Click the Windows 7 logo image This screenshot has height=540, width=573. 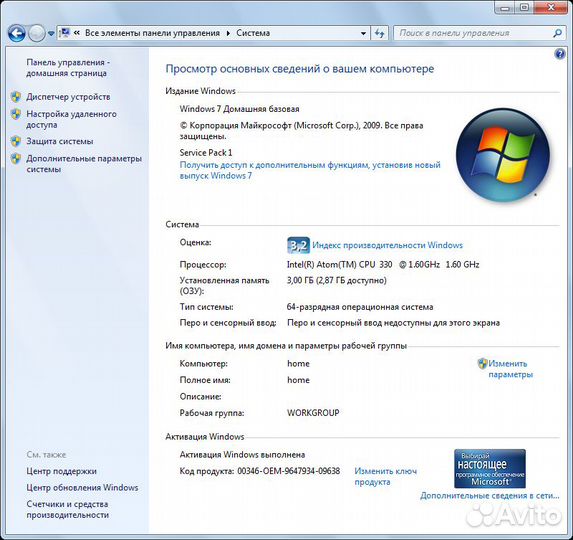[x=503, y=155]
